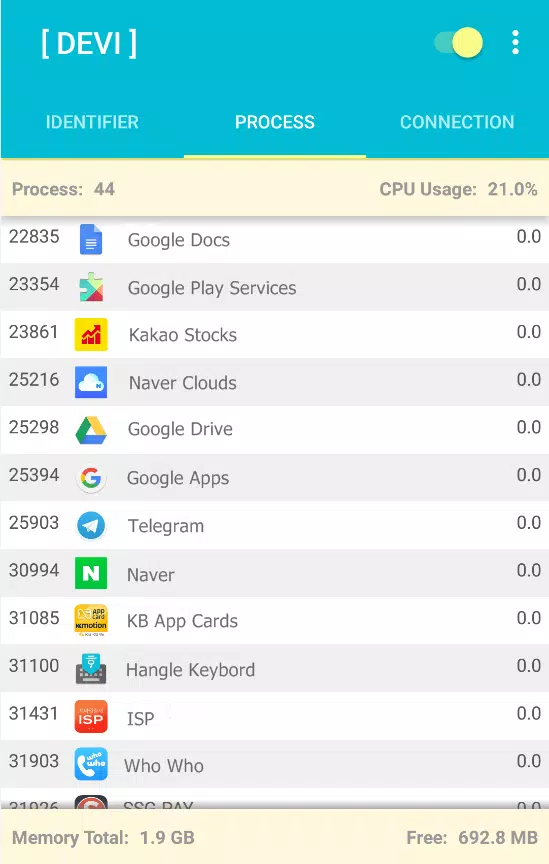
Task: Tap the Google Play Services icon
Action: coord(91,287)
